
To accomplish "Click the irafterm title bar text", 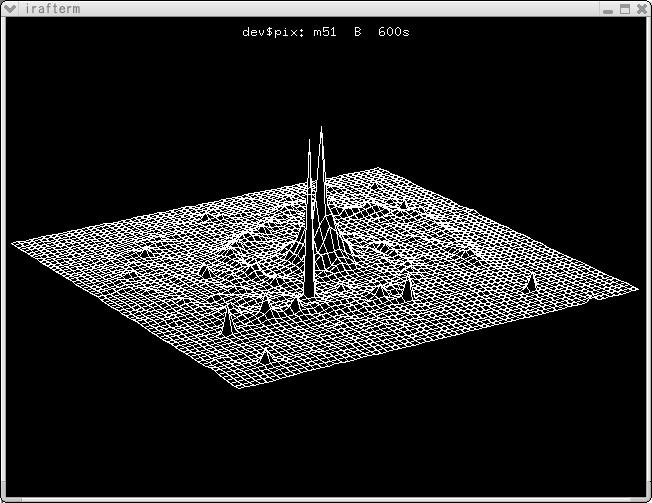I will (x=52, y=8).
